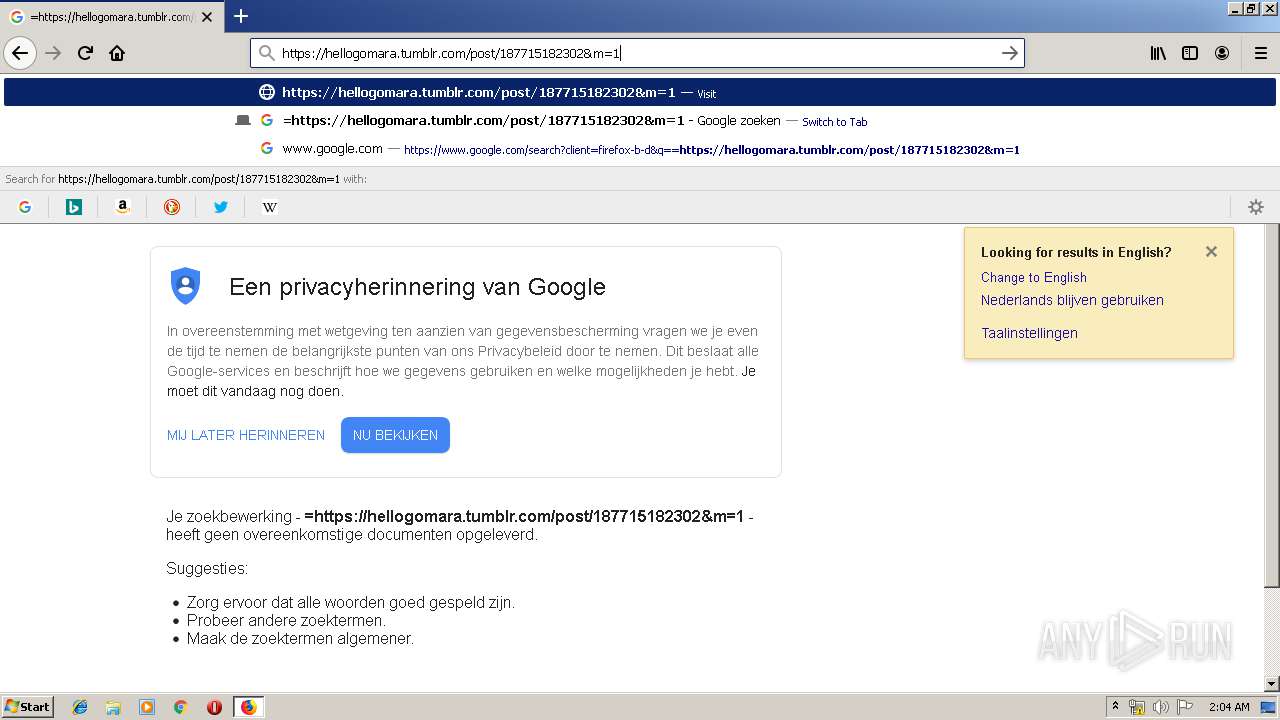Dismiss the language suggestion popup
The image size is (1280, 720).
click(x=1211, y=252)
